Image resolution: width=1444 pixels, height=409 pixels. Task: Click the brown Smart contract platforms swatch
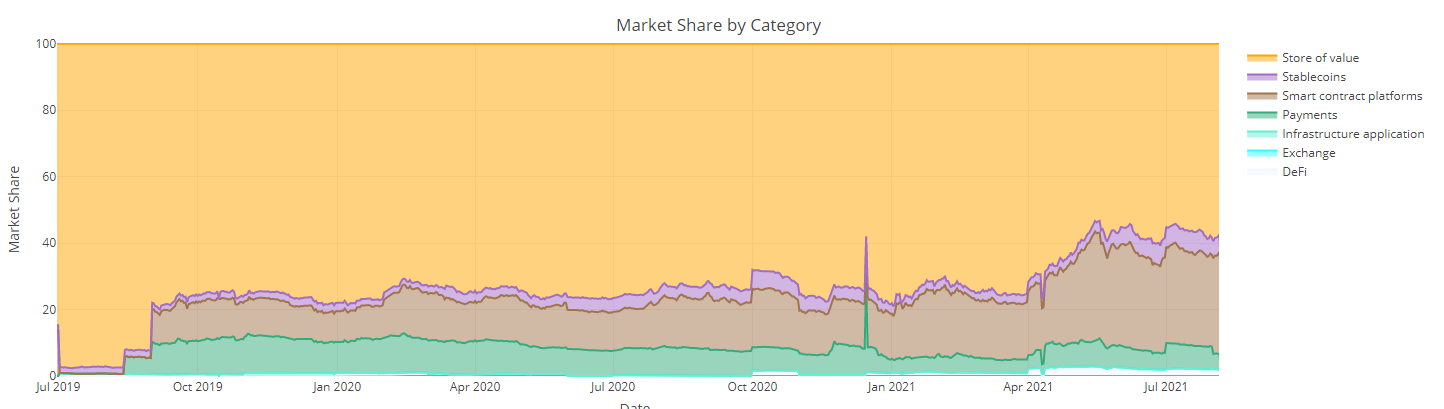[x=1262, y=96]
